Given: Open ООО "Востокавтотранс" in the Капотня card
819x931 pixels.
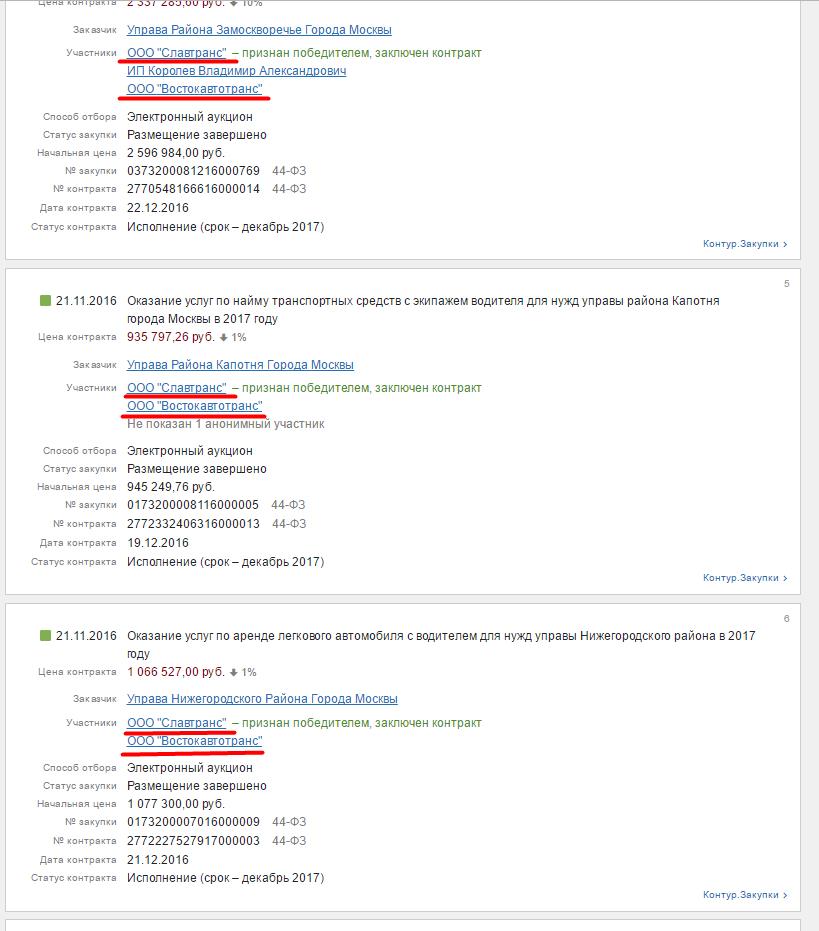Looking at the screenshot, I should (x=194, y=406).
